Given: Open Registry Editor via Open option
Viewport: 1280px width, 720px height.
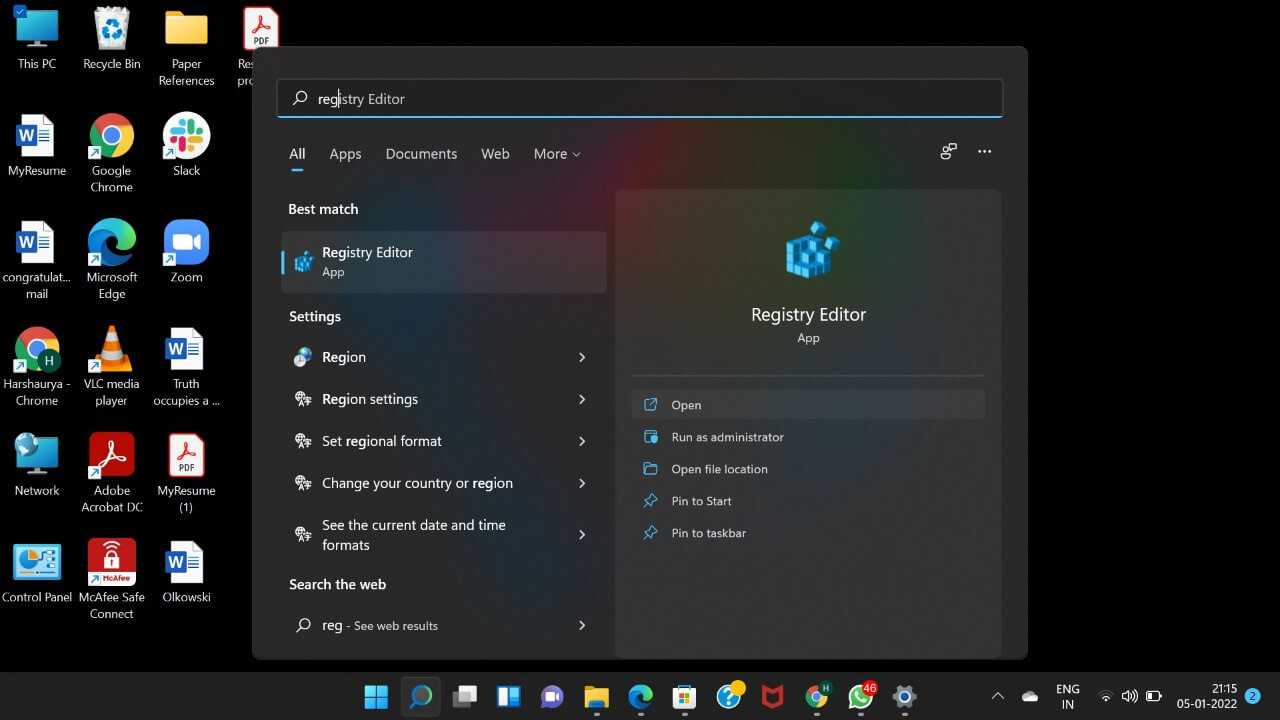Looking at the screenshot, I should pos(808,405).
